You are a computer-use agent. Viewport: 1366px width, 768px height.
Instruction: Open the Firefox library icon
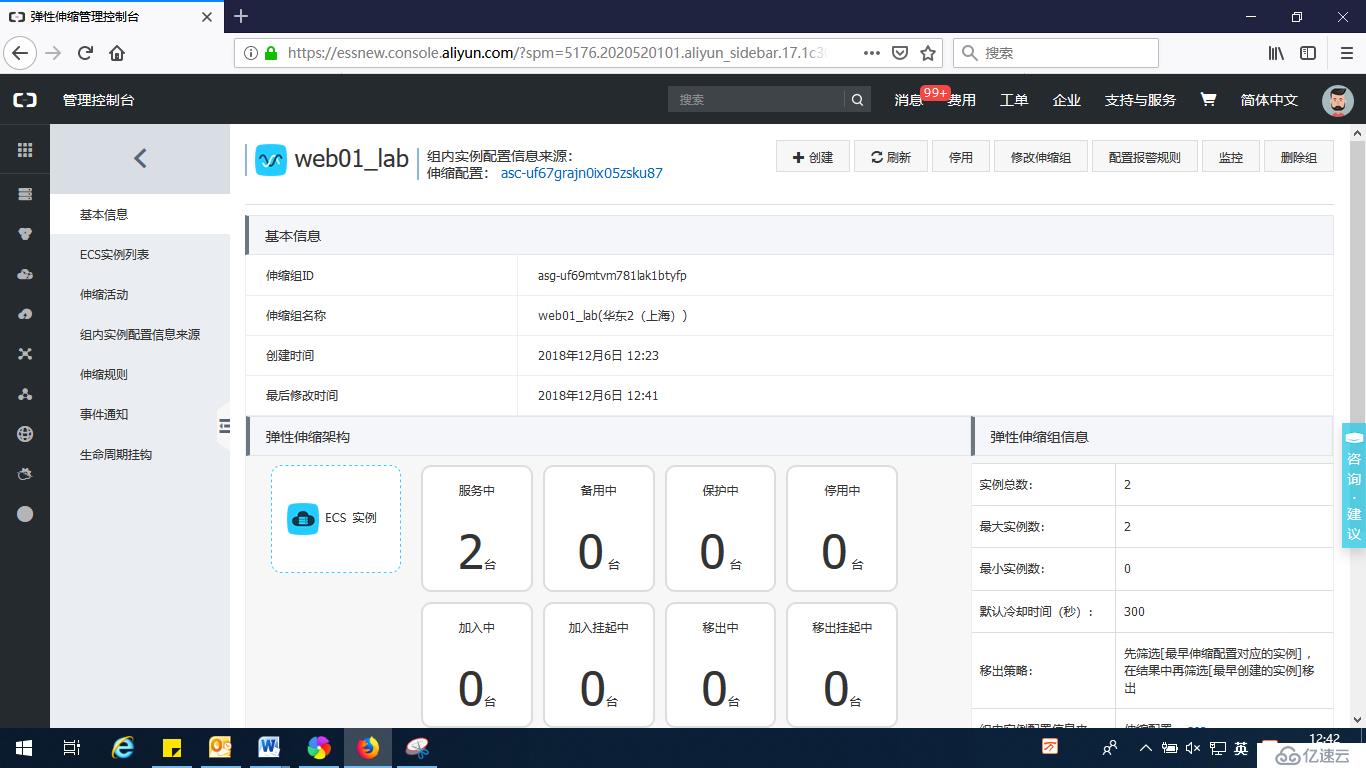pos(1277,53)
